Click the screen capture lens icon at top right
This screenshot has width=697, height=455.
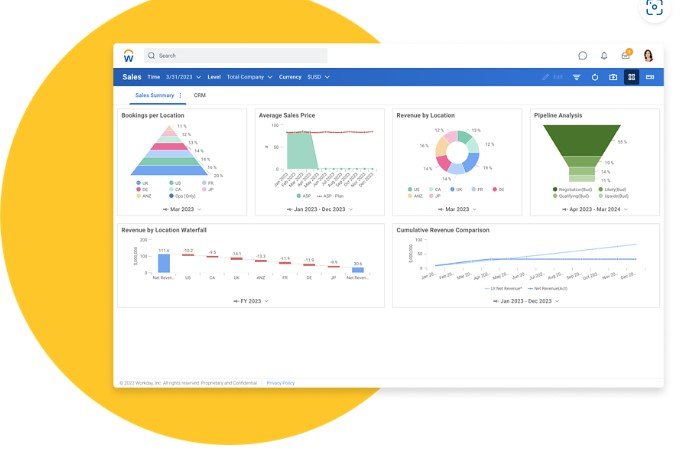pyautogui.click(x=654, y=7)
